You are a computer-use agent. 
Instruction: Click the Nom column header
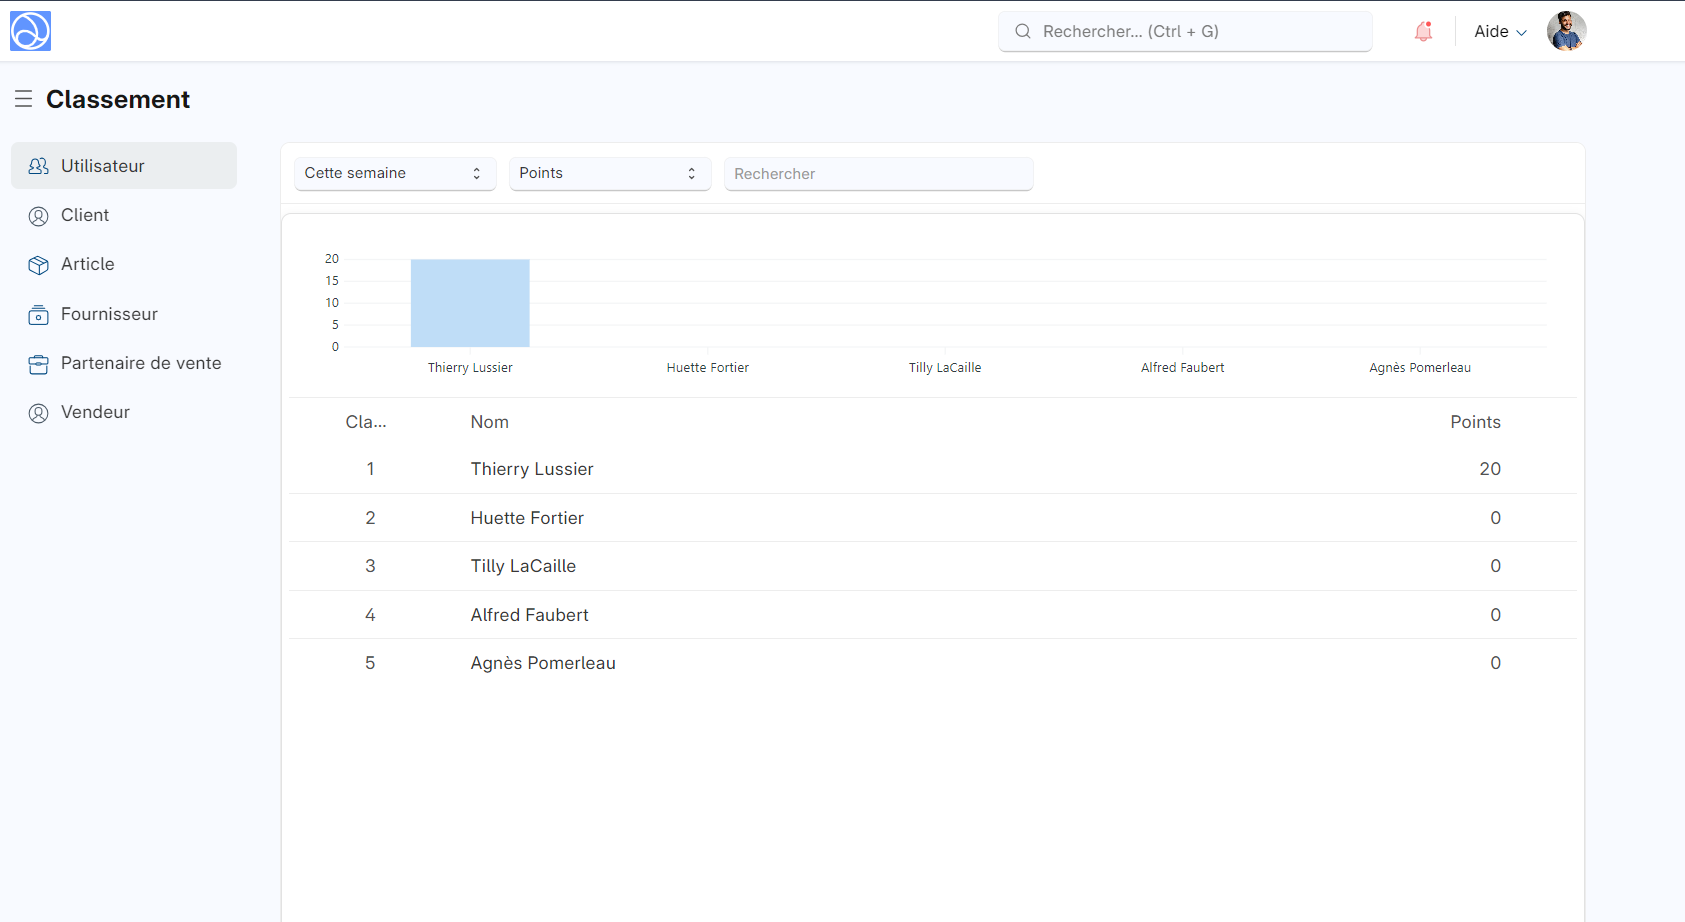(490, 422)
